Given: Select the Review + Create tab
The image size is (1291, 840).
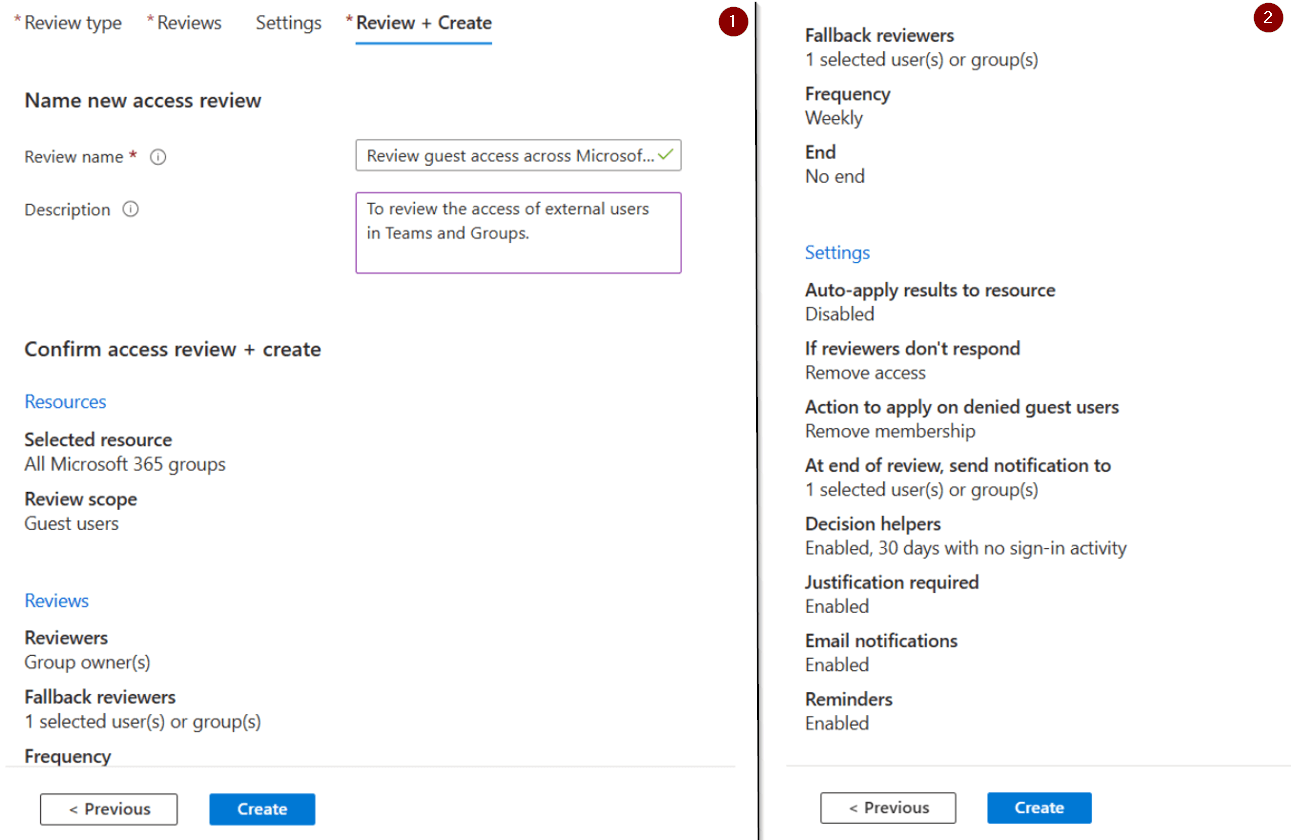Looking at the screenshot, I should coord(423,23).
